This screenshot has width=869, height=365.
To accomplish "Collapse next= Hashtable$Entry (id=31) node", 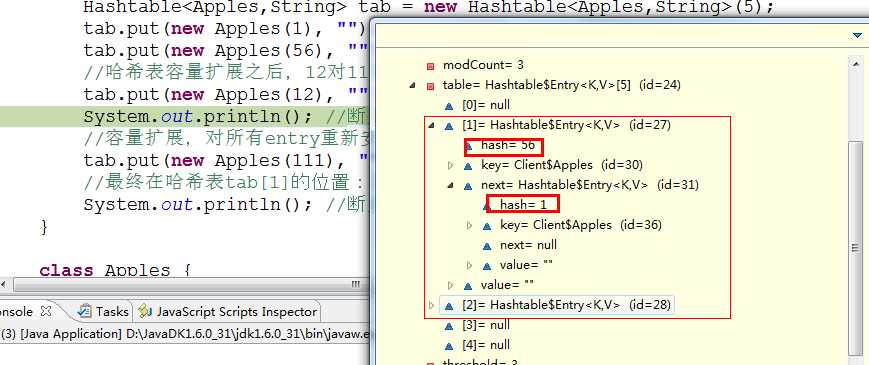I will (x=451, y=186).
